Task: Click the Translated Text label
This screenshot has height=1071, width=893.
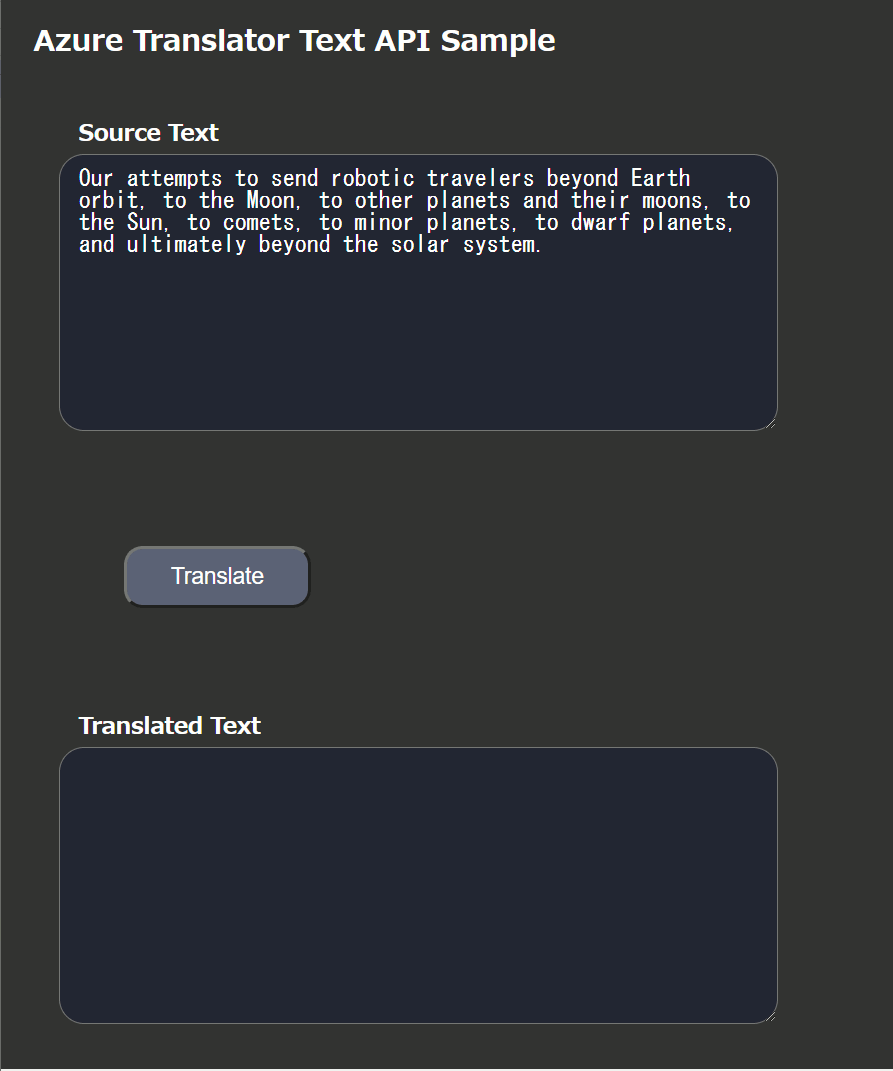Action: (169, 726)
